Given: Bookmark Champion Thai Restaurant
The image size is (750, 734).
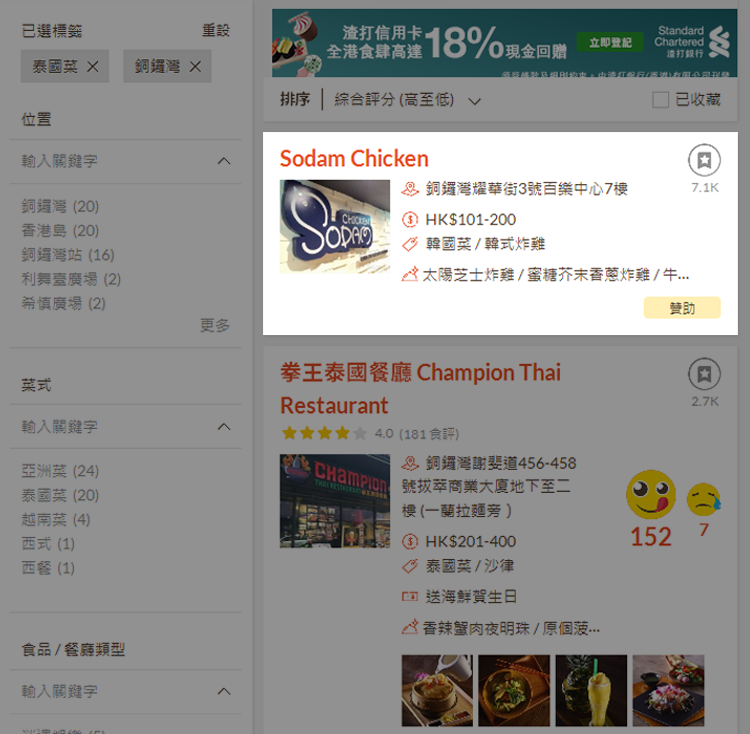Looking at the screenshot, I should coord(704,374).
